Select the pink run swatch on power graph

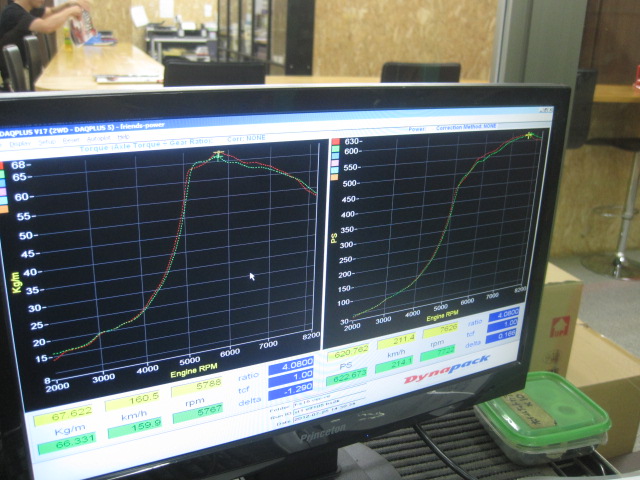[336, 163]
